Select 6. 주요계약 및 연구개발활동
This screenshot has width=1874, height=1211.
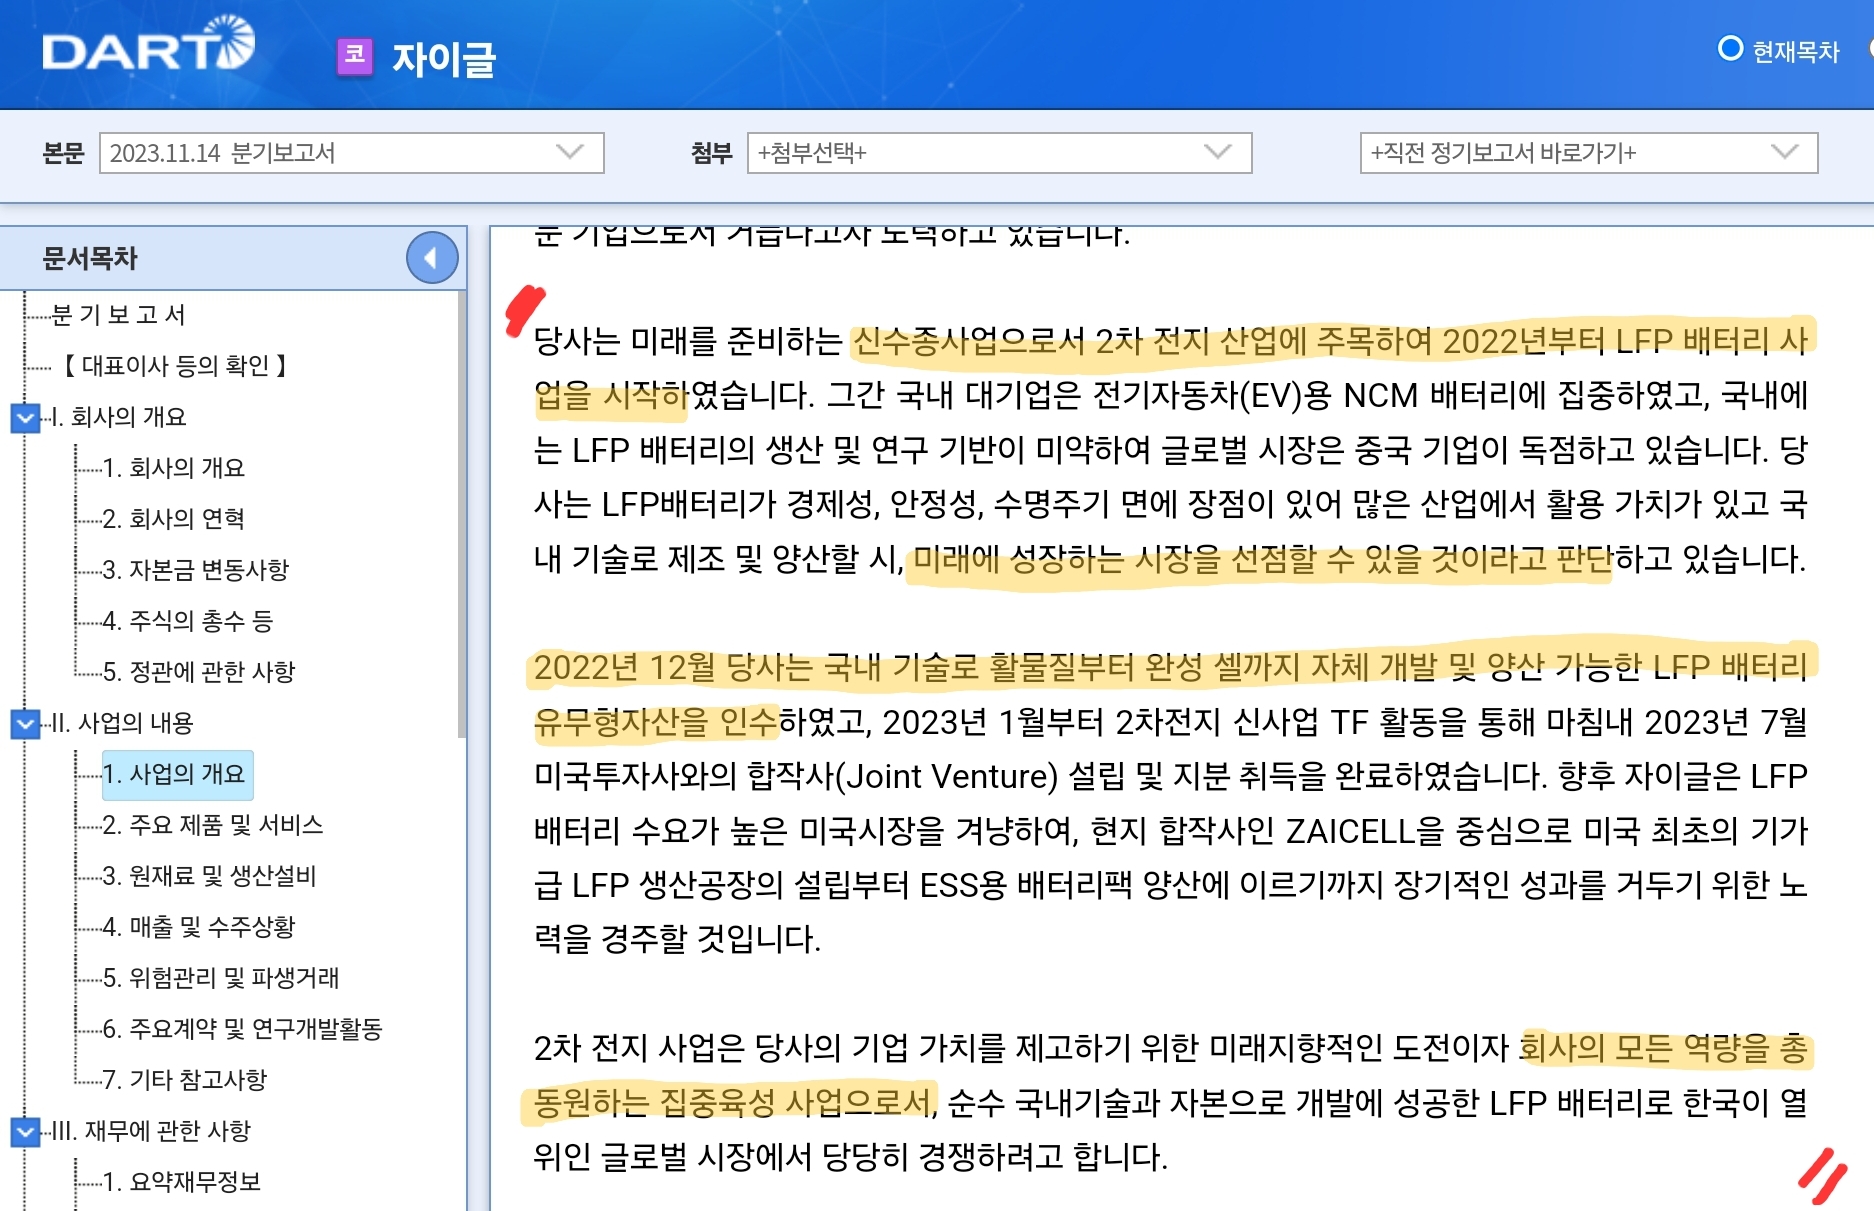click(x=232, y=1028)
